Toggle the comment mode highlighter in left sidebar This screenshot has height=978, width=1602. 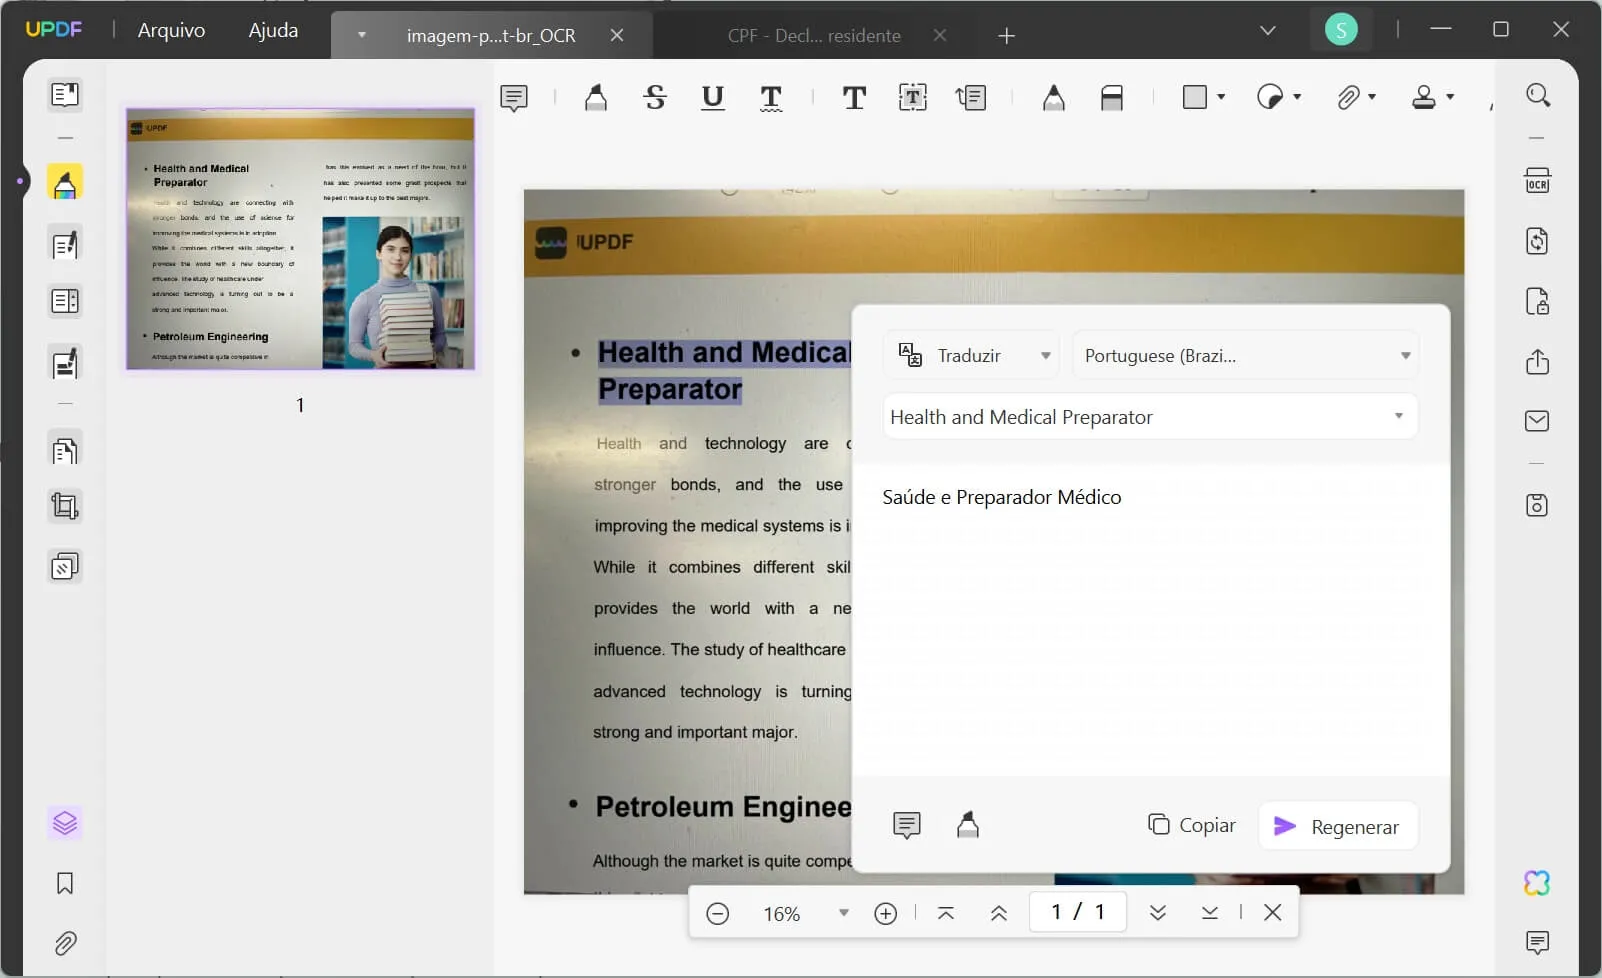65,184
